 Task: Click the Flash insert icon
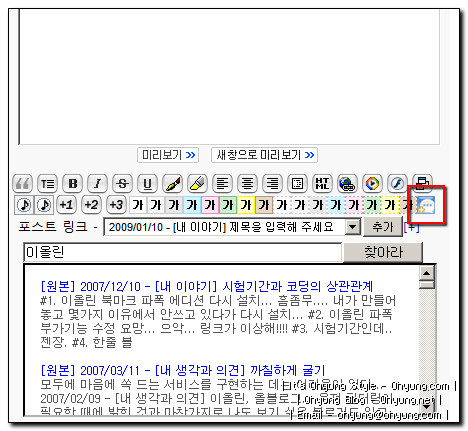click(x=397, y=184)
